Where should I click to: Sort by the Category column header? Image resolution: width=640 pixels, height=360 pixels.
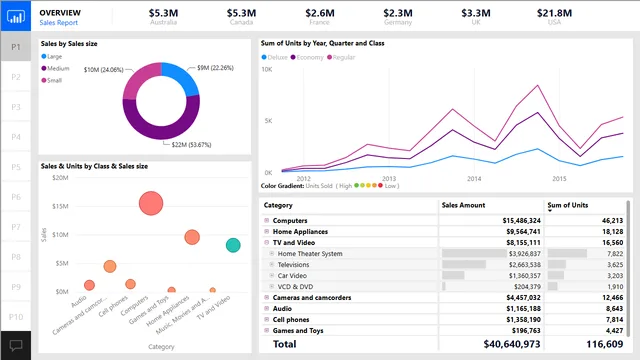(278, 205)
